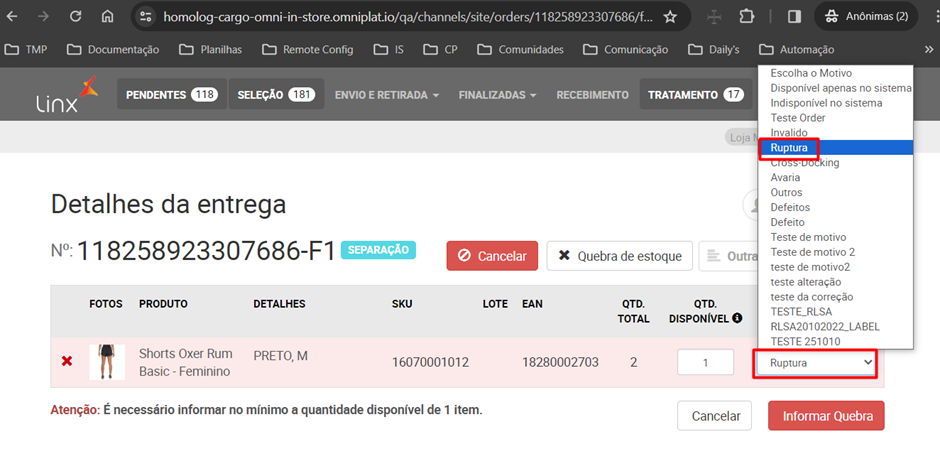940x458 pixels.
Task: Select Avaria in the reason list
Action: [786, 177]
